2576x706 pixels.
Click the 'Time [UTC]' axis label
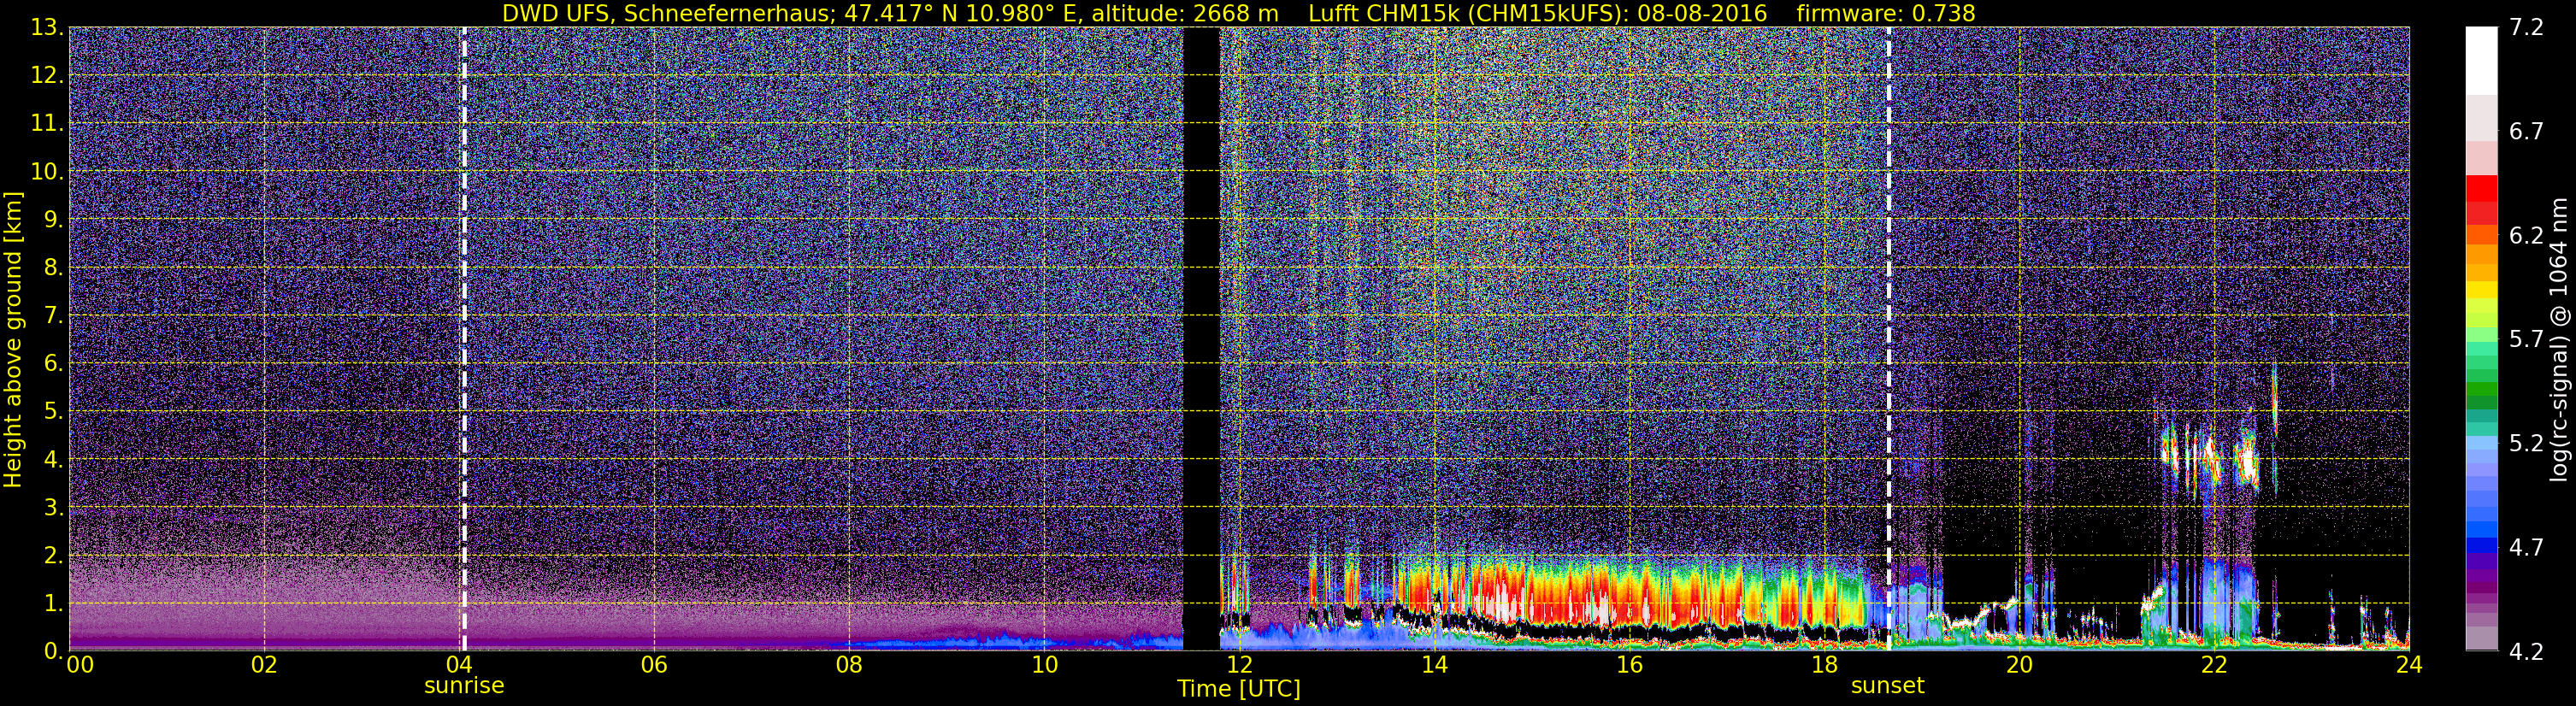(x=1239, y=689)
